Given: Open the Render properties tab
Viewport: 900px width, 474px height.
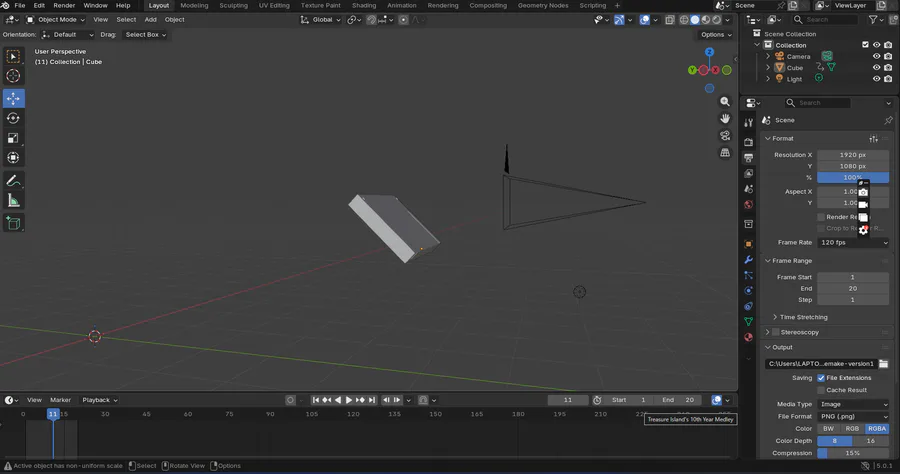Looking at the screenshot, I should [748, 142].
